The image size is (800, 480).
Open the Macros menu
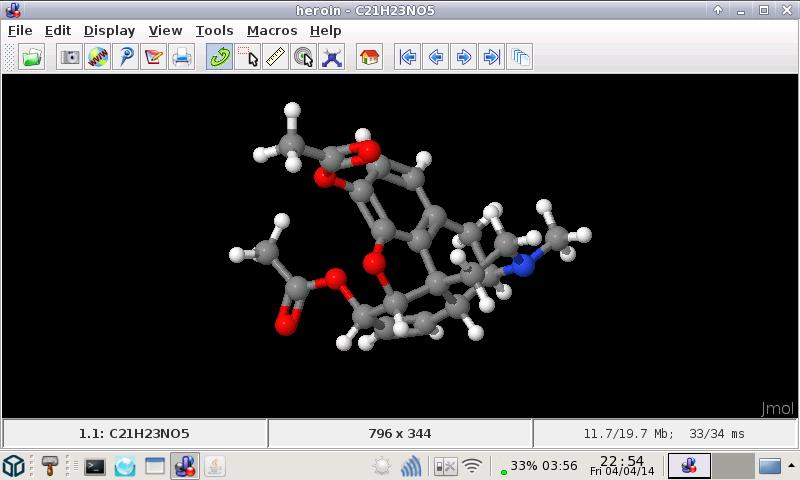pos(272,31)
